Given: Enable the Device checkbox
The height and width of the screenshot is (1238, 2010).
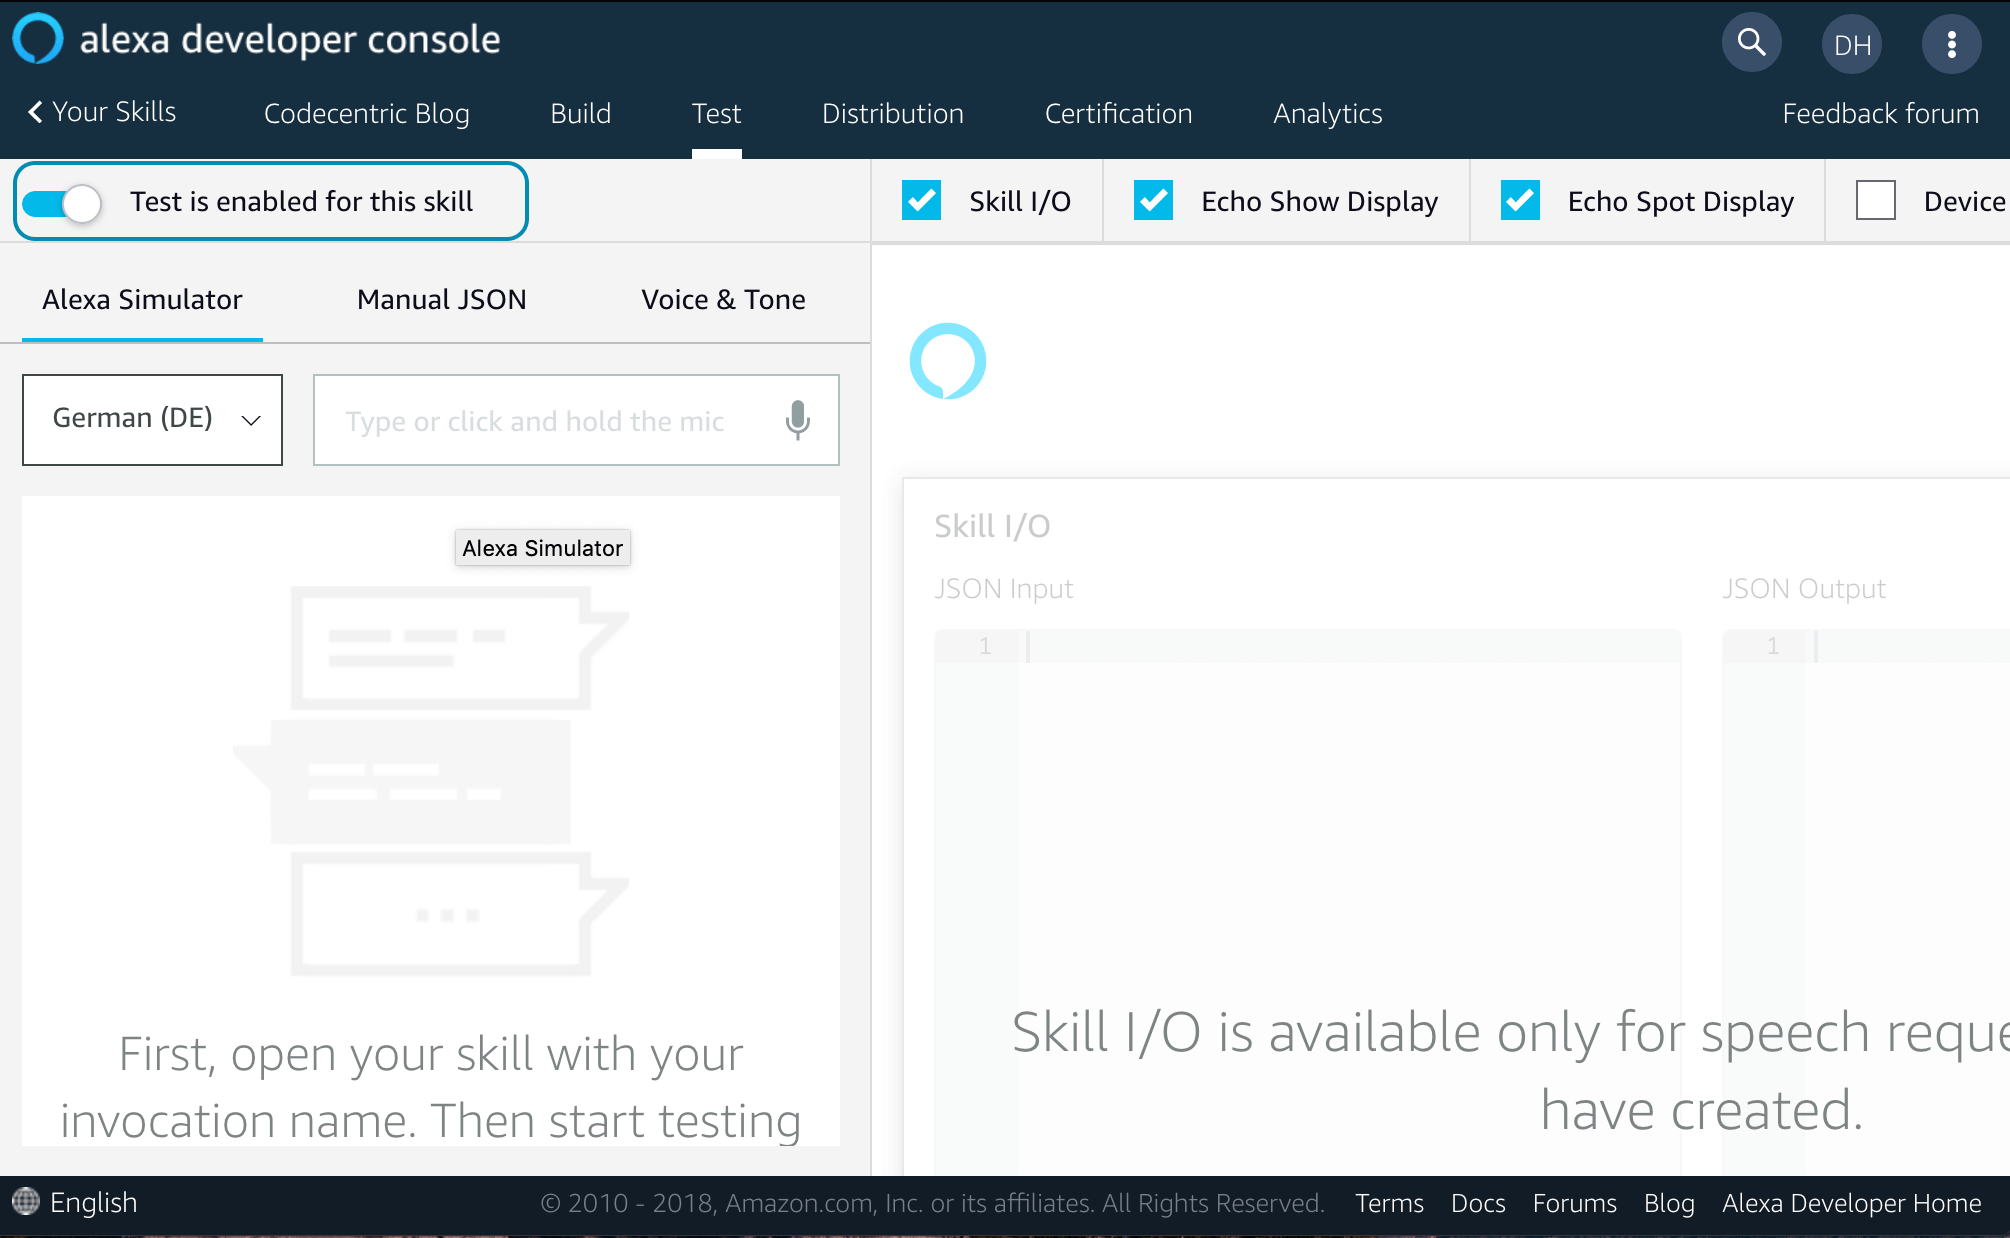Looking at the screenshot, I should pos(1875,201).
